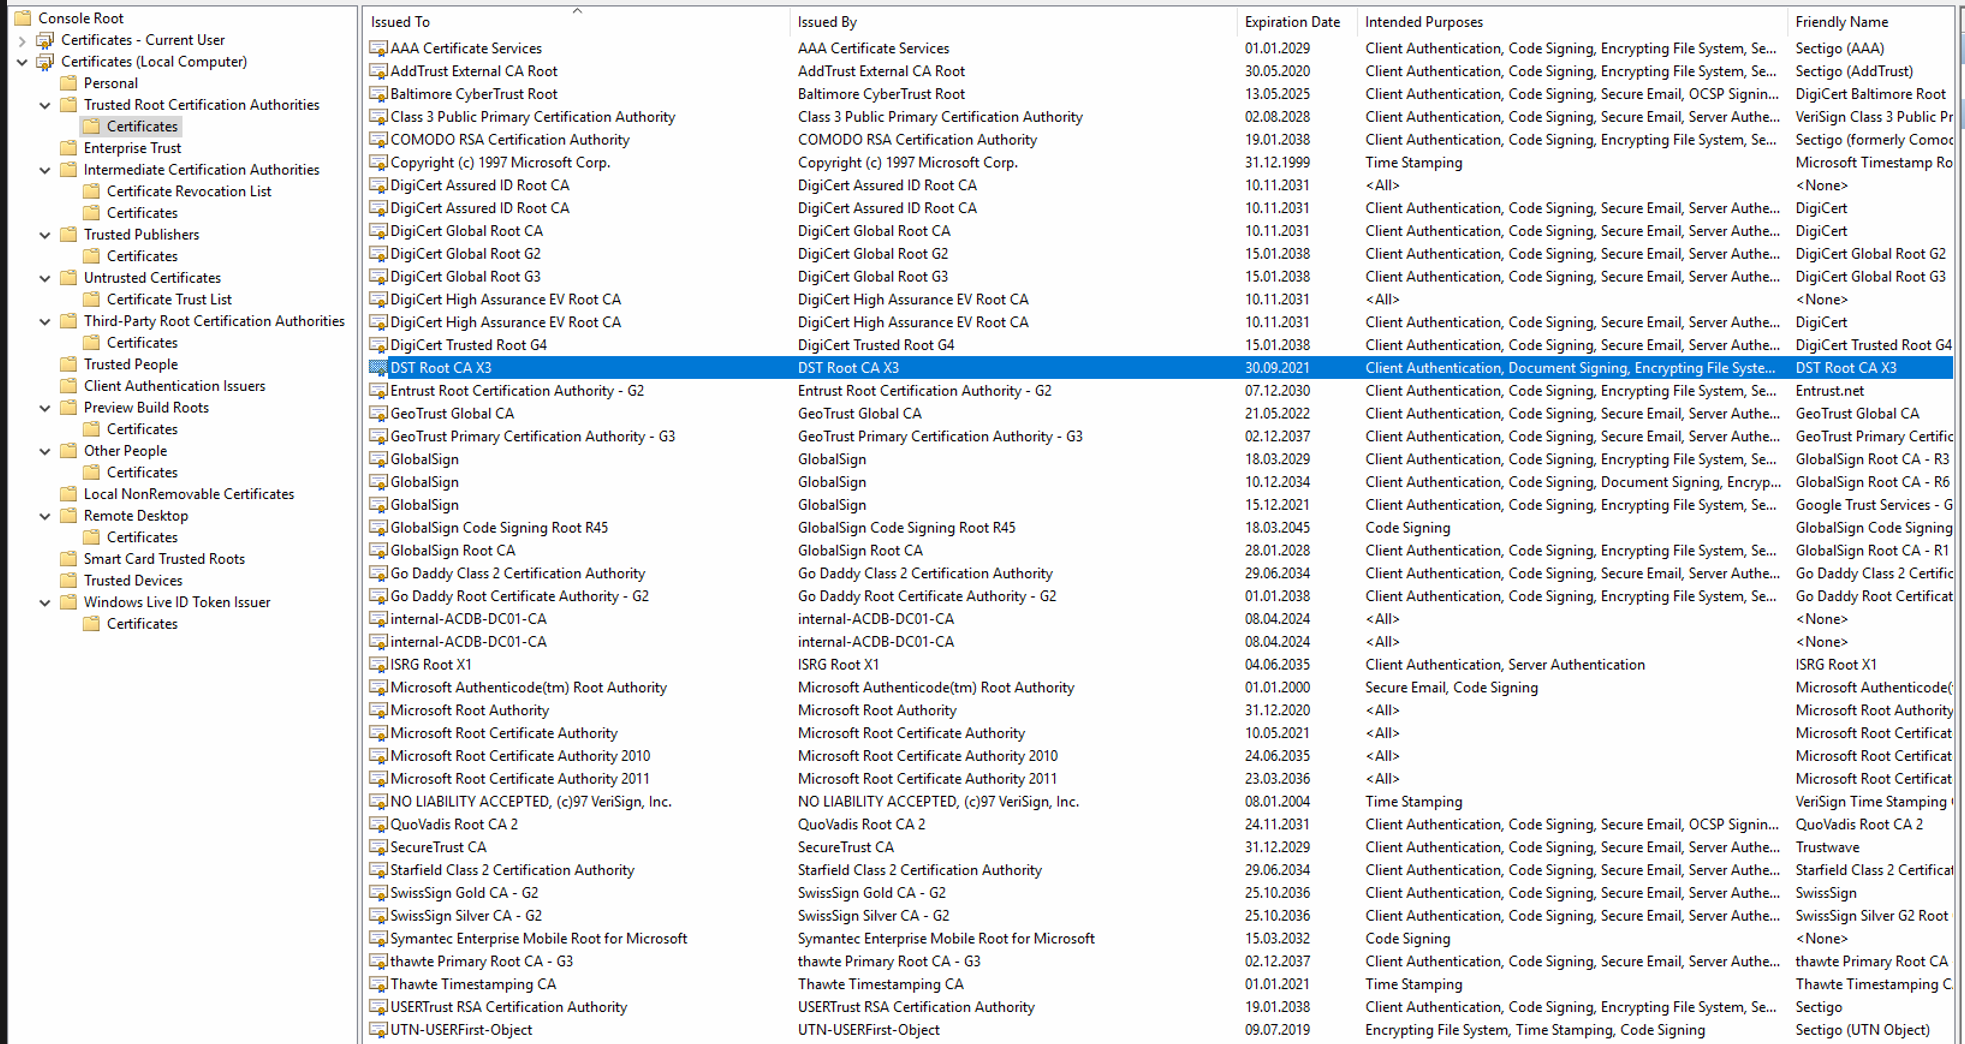This screenshot has width=1965, height=1044.
Task: Sort list by Issued By column header
Action: [1014, 22]
